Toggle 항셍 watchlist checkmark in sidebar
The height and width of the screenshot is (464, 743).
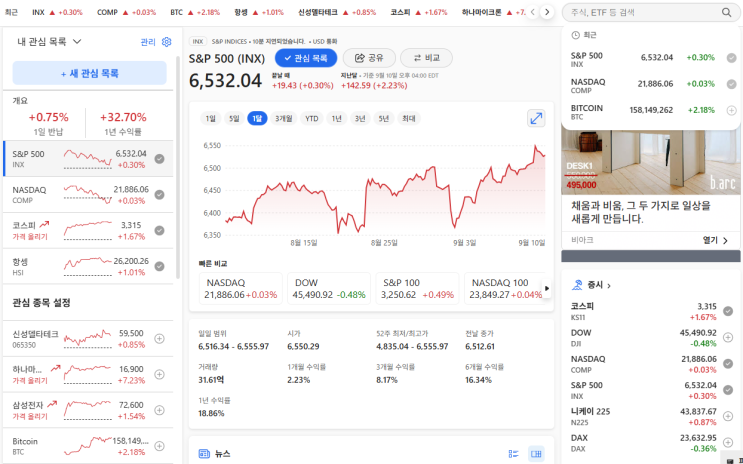point(160,266)
